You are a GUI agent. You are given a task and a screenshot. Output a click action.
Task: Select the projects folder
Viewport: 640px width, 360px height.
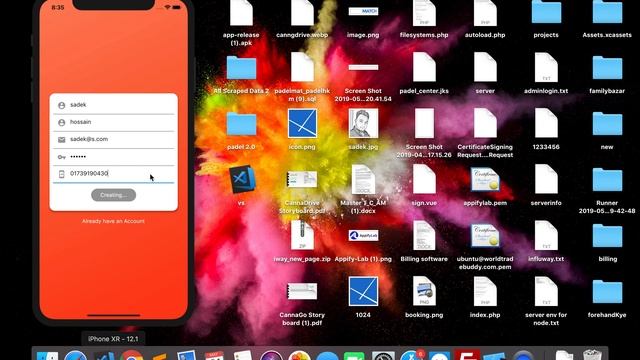[x=546, y=11]
